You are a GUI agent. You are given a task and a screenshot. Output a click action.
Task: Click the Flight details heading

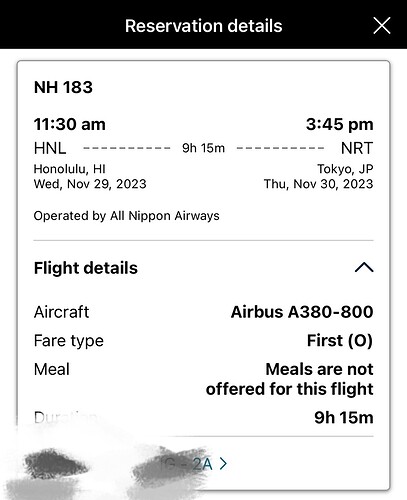tap(86, 268)
